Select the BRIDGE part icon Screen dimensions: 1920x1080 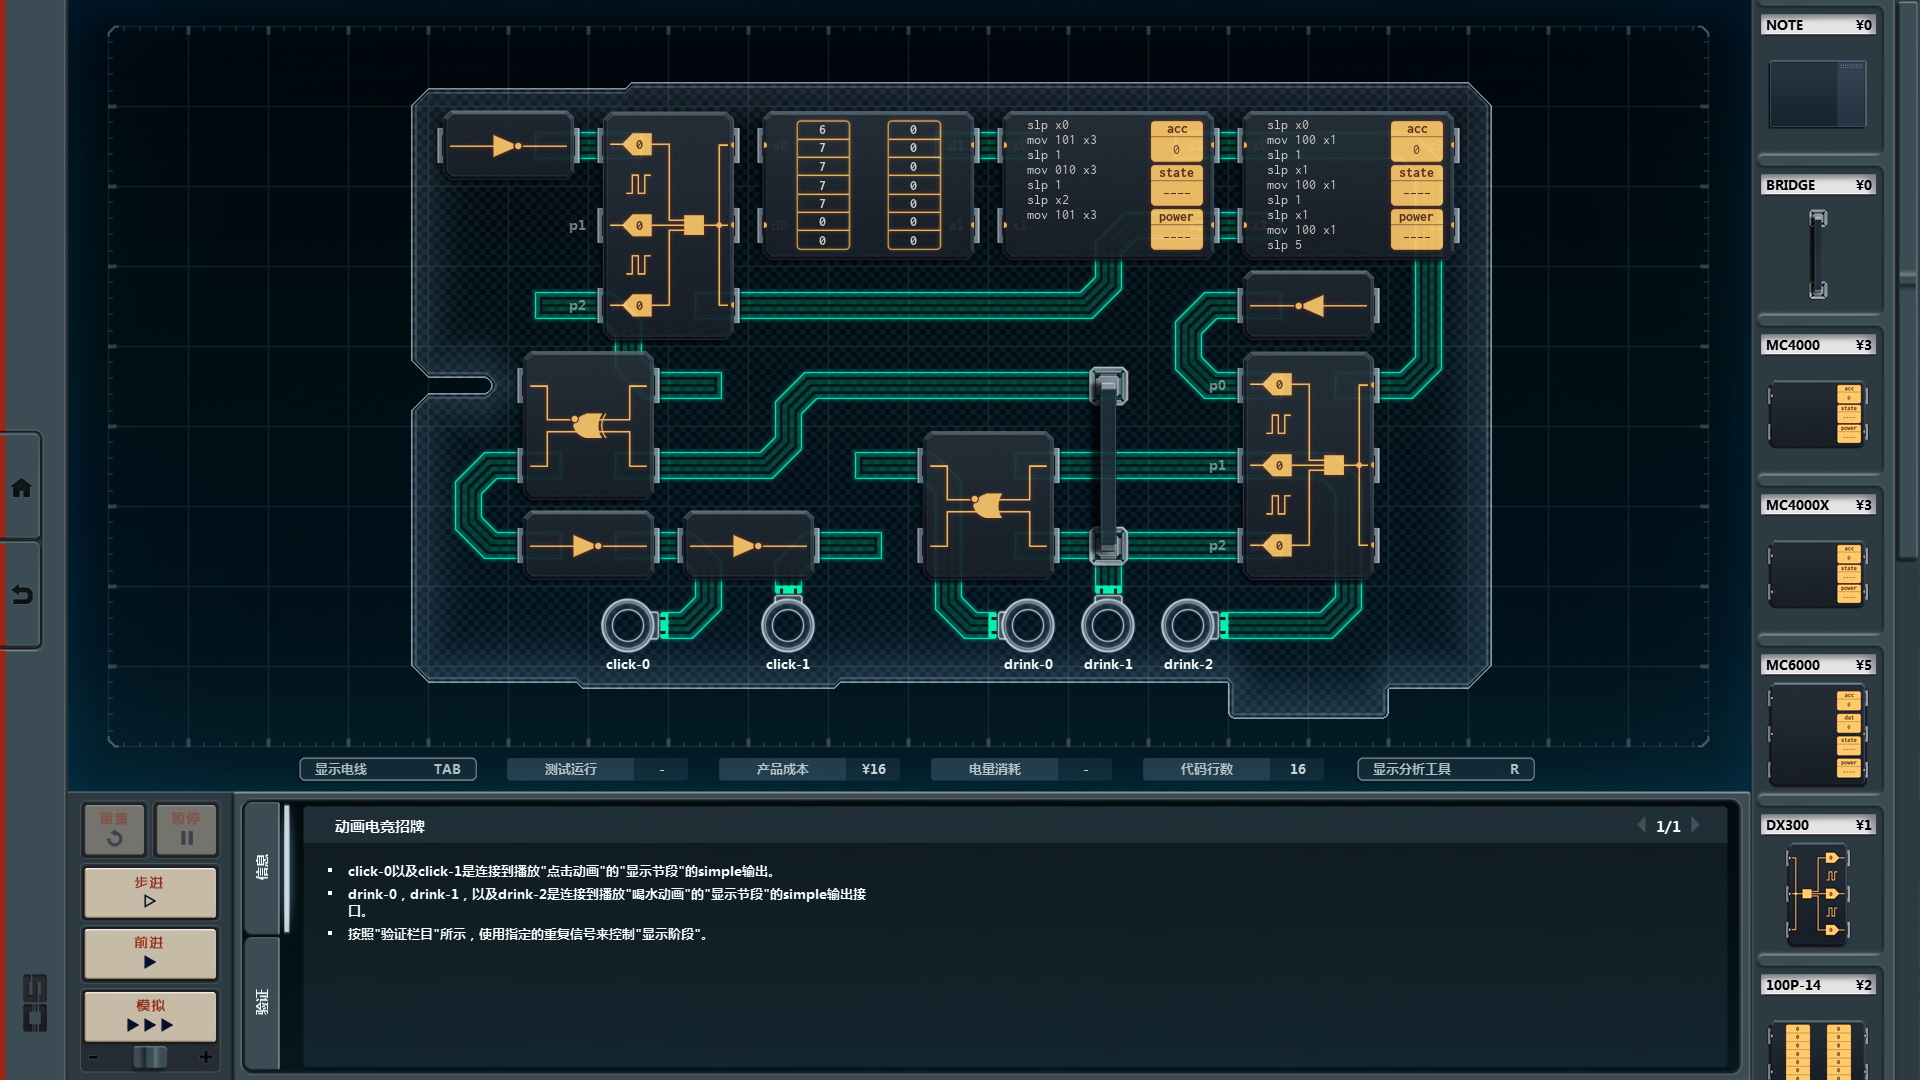pyautogui.click(x=1817, y=253)
